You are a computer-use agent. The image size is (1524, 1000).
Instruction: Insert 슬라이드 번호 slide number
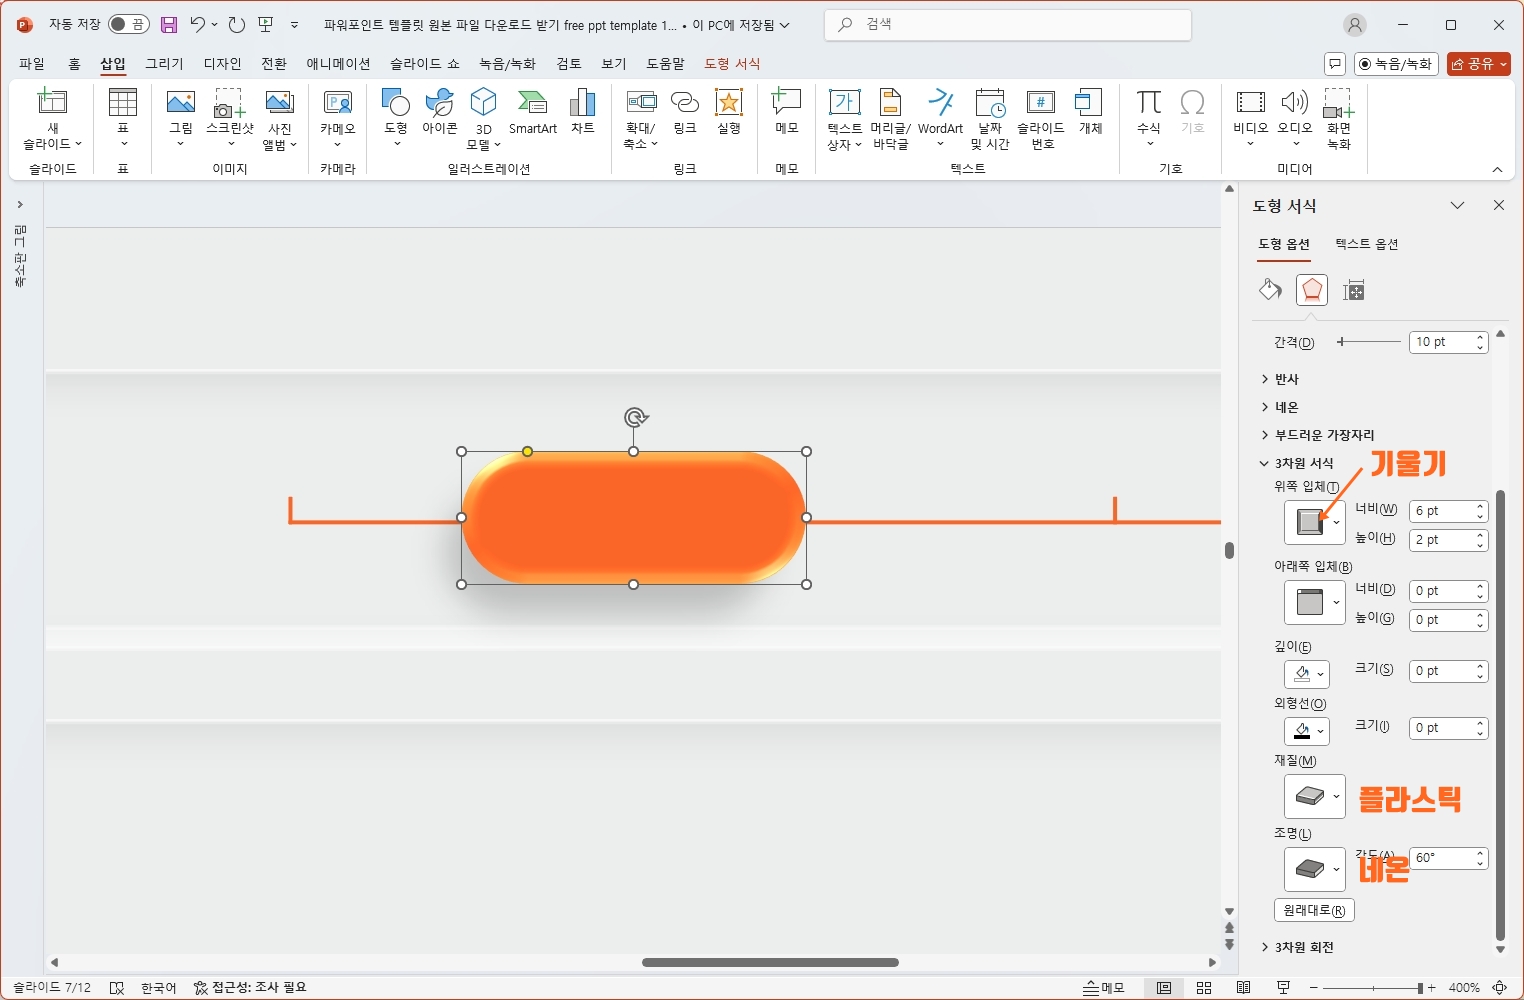pos(1041,118)
